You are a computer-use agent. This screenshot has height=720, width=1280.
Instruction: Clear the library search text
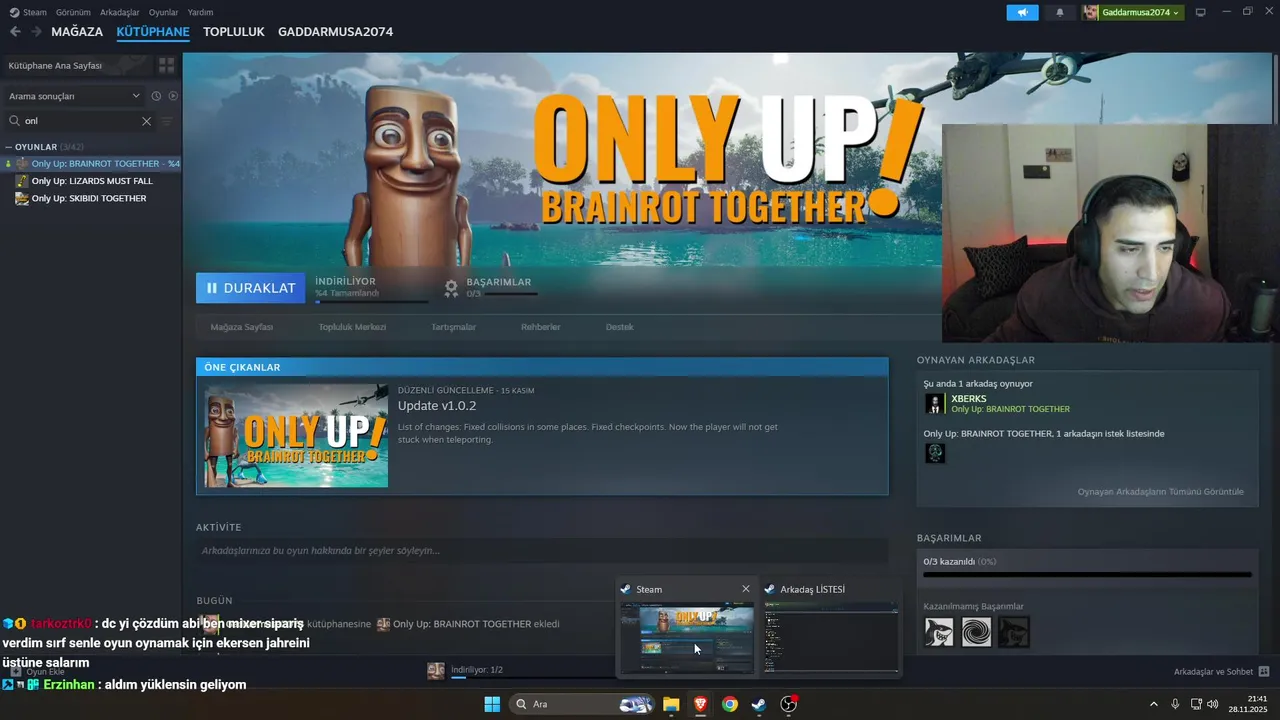pyautogui.click(x=146, y=121)
